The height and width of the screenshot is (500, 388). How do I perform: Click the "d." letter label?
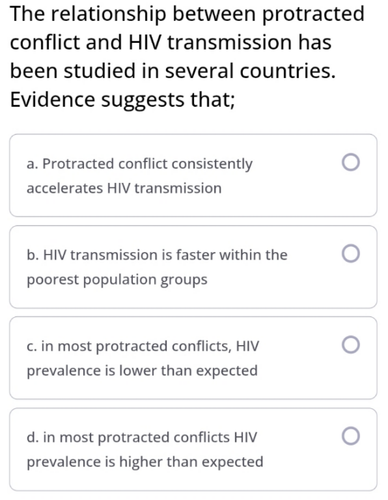[x=33, y=437]
